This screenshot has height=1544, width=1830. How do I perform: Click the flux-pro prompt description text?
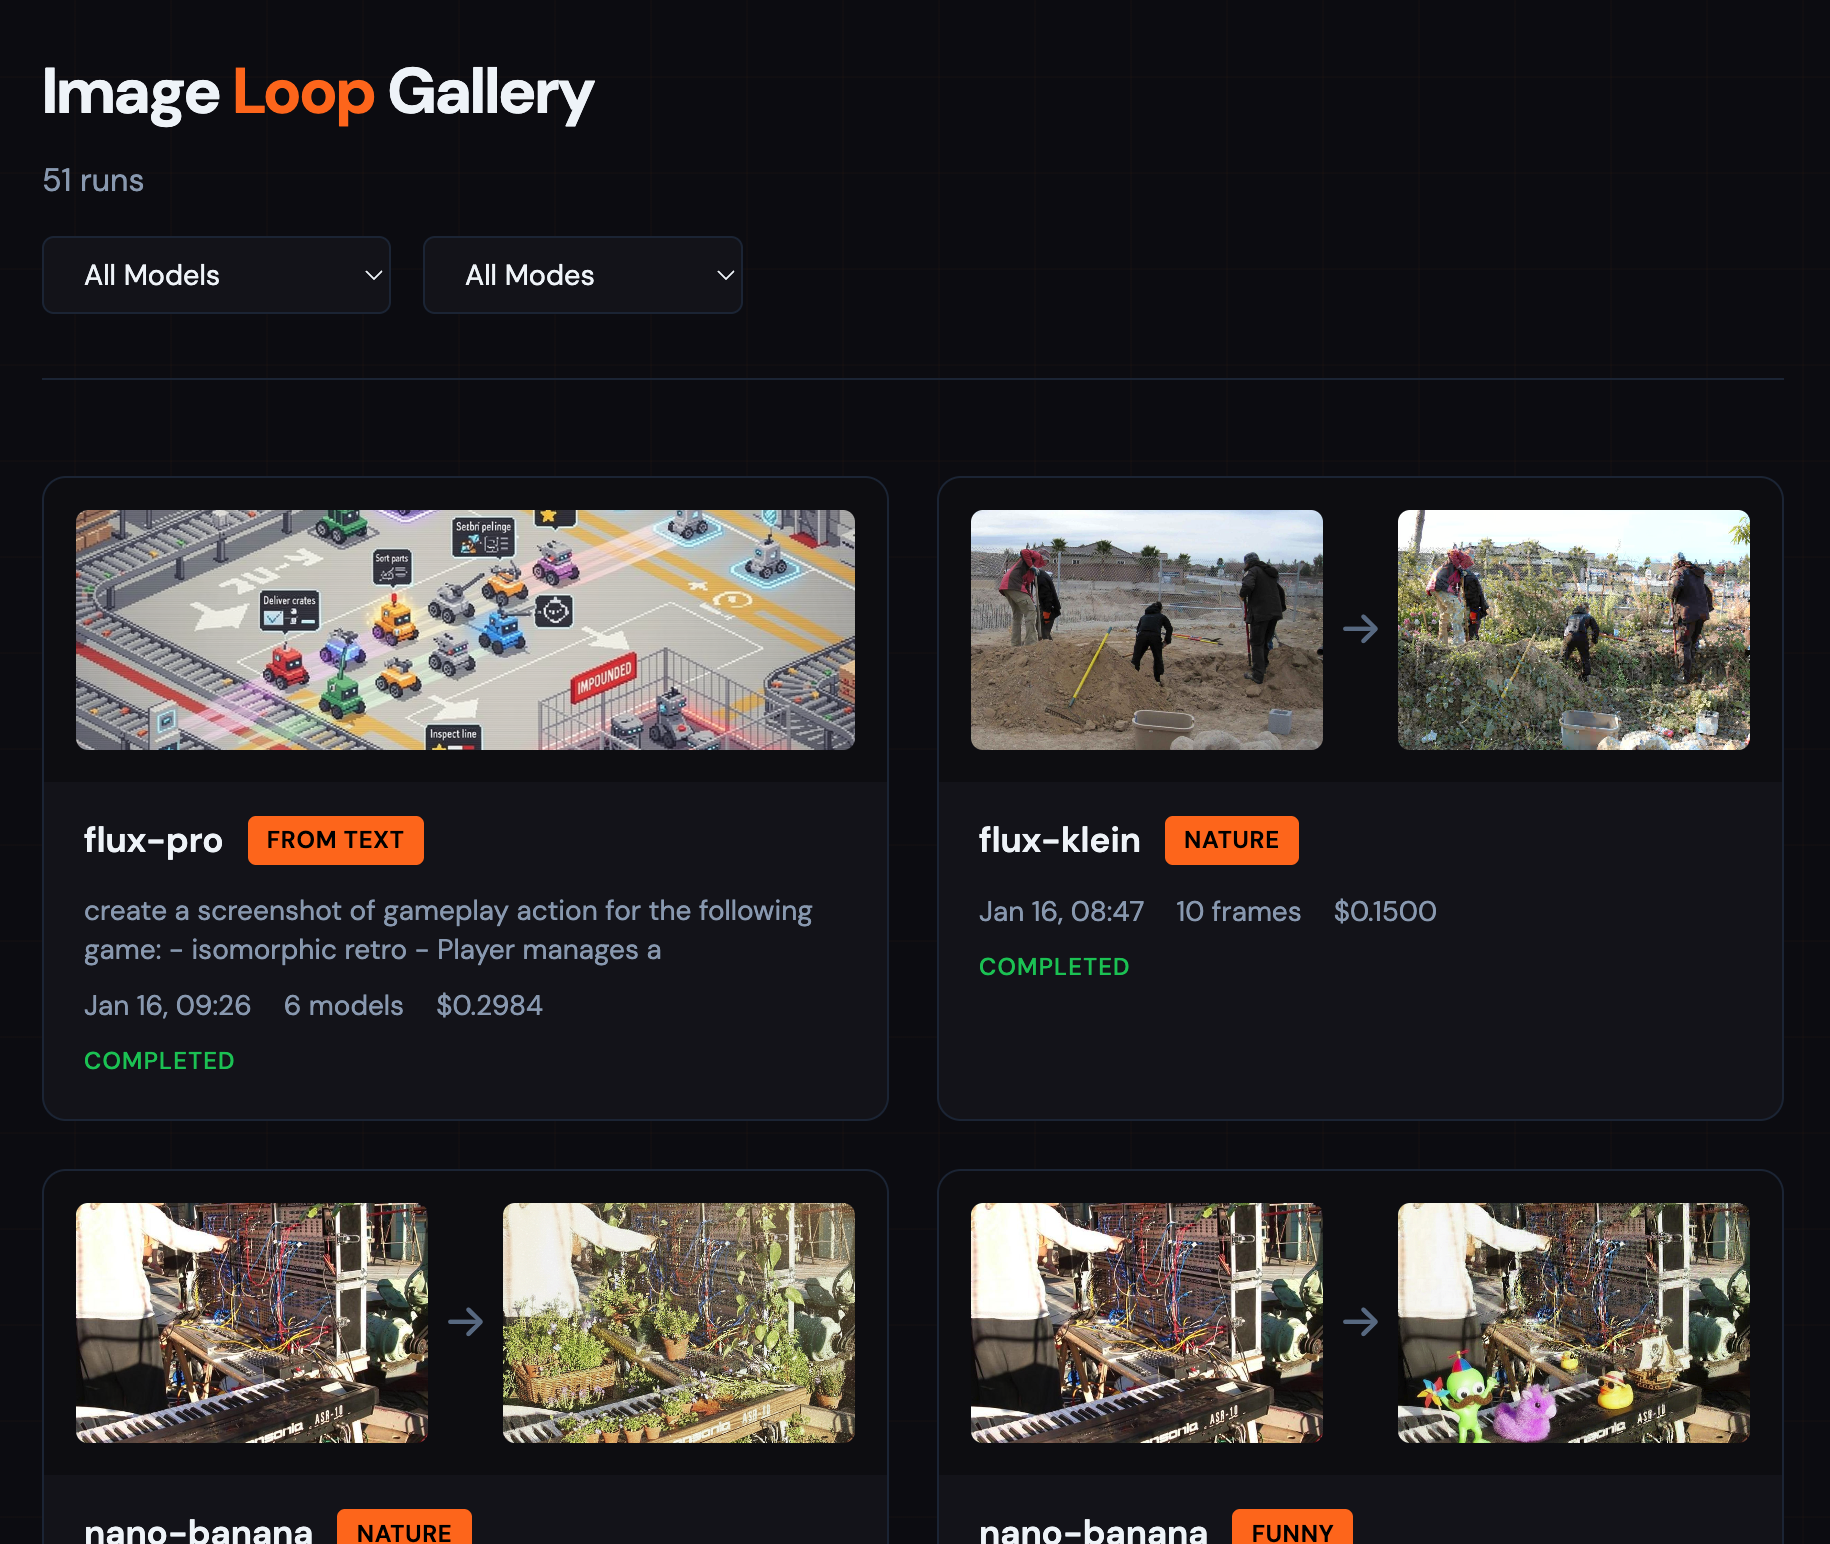point(448,930)
